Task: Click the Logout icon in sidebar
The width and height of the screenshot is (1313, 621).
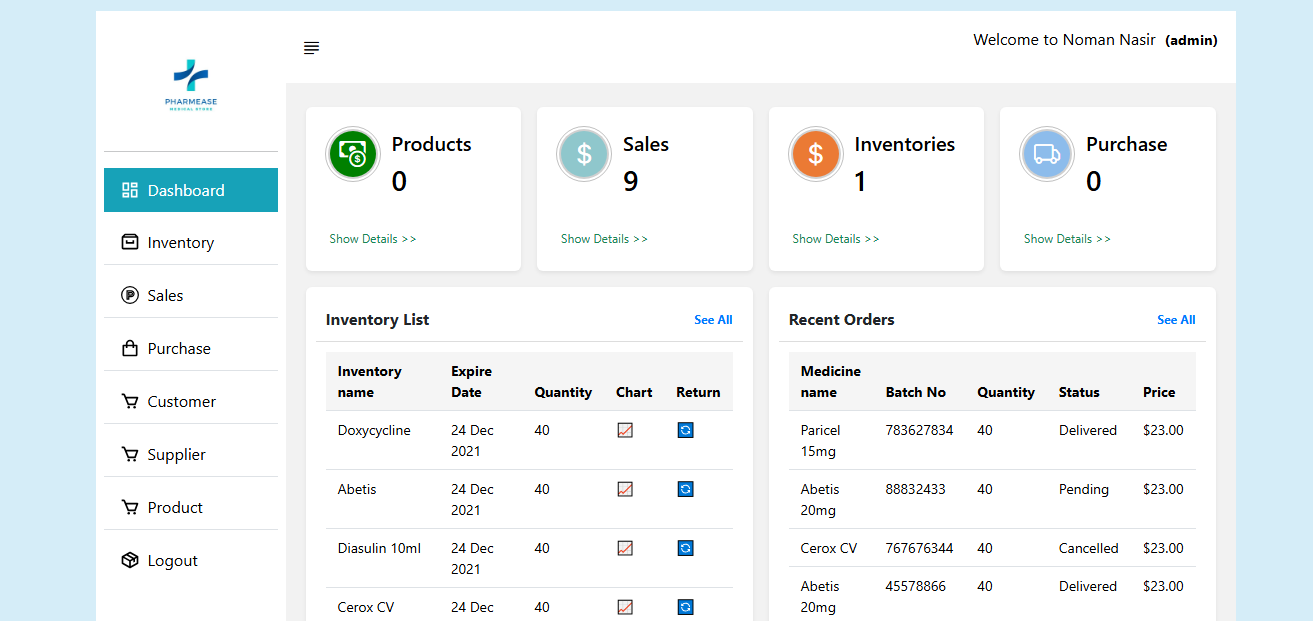Action: click(129, 560)
